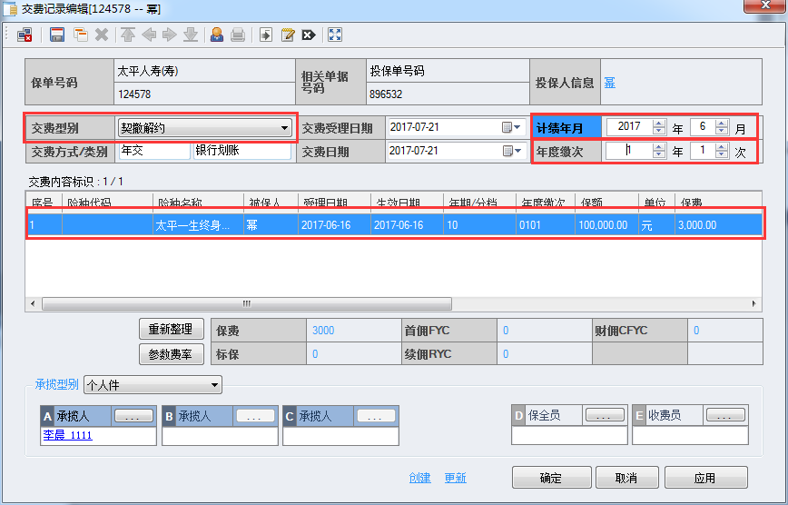The image size is (788, 505).
Task: Click the exit window icon in toolbar
Action: pos(25,35)
